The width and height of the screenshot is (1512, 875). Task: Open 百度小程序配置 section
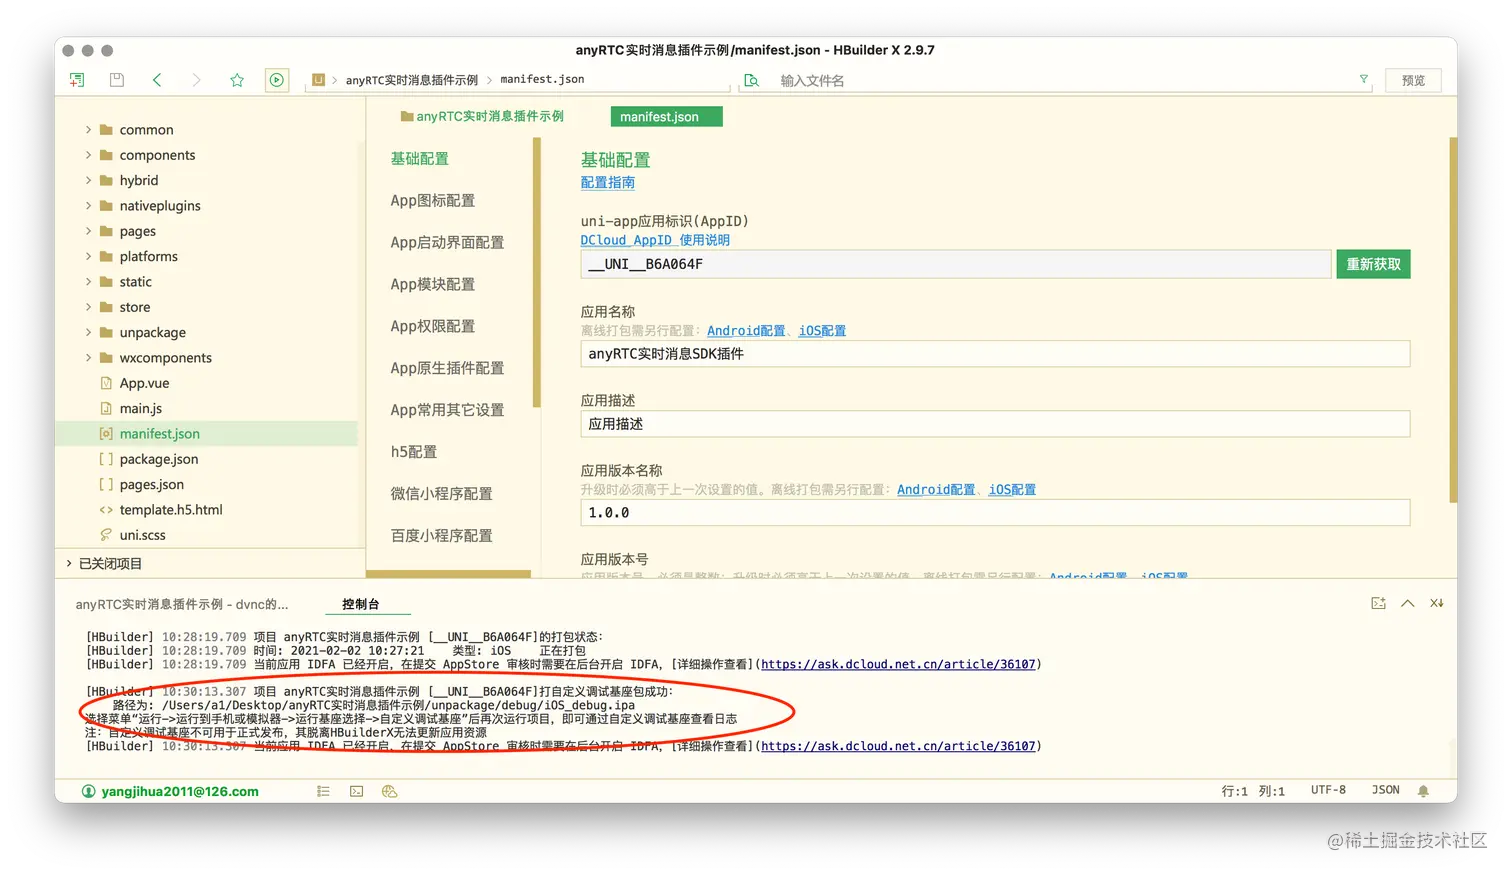pos(441,536)
